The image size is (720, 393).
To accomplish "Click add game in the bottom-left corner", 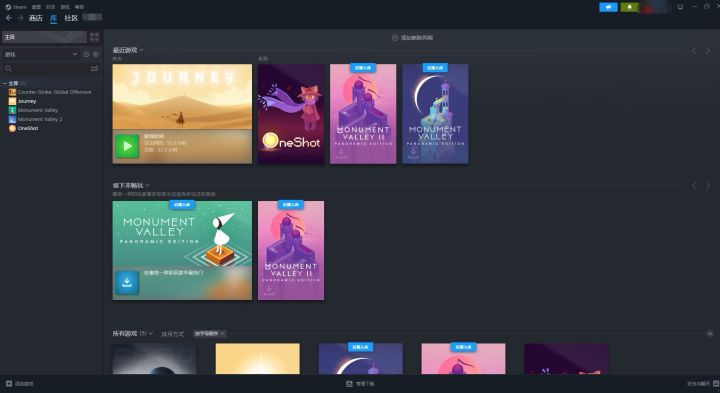I will [x=20, y=383].
